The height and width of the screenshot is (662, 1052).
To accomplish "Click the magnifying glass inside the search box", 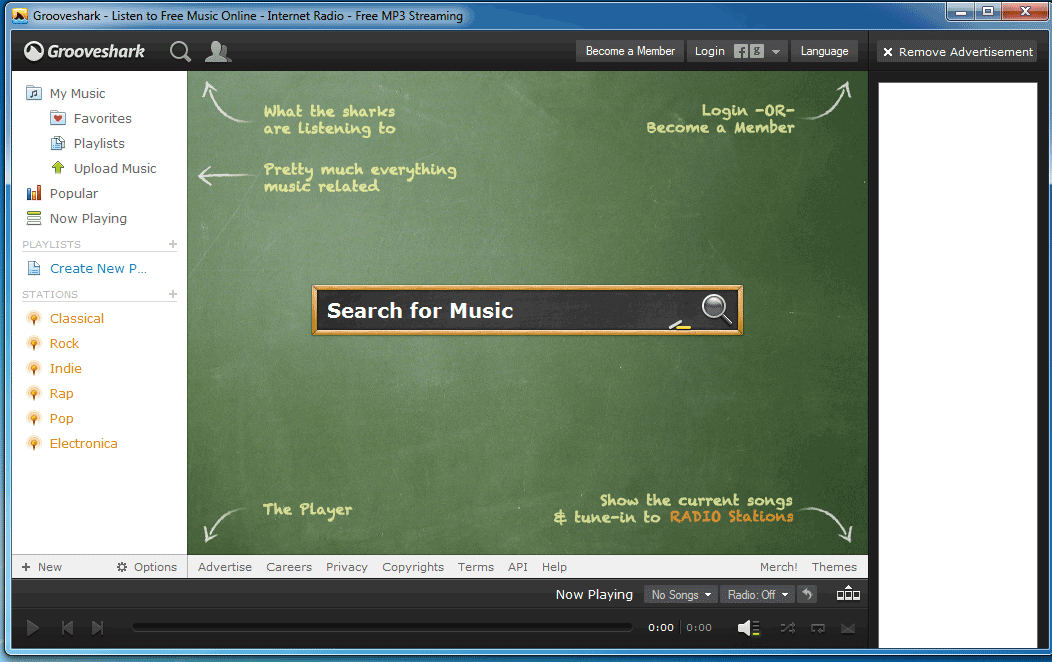I will [717, 309].
